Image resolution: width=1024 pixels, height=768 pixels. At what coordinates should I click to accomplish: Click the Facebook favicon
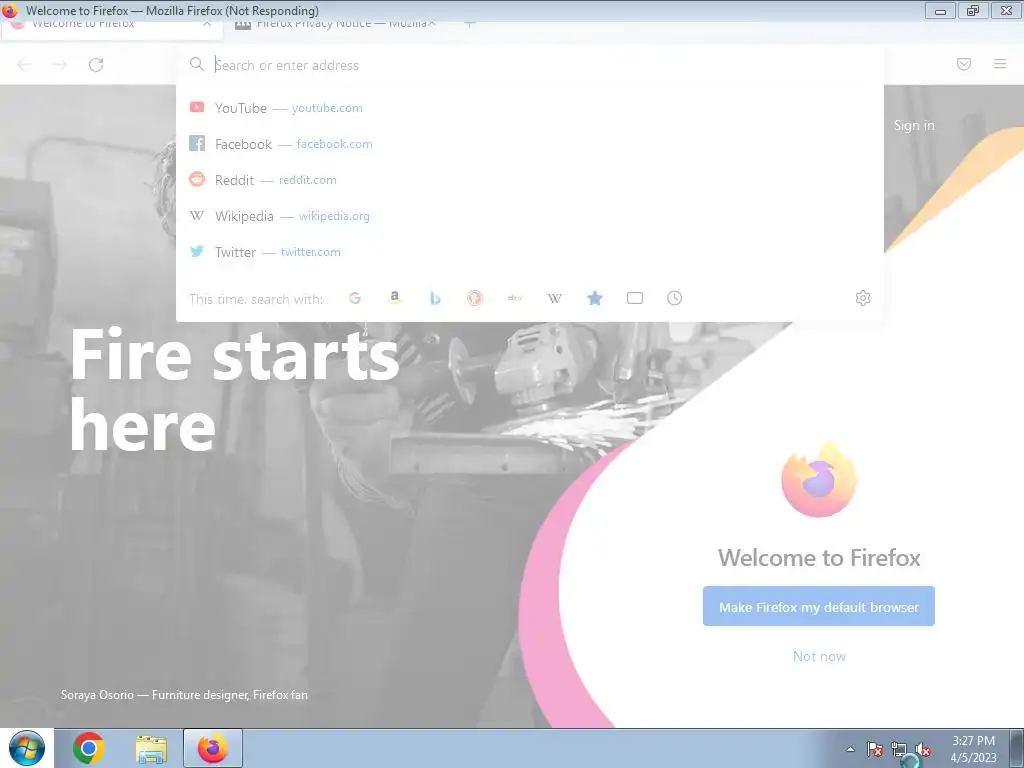click(x=197, y=143)
